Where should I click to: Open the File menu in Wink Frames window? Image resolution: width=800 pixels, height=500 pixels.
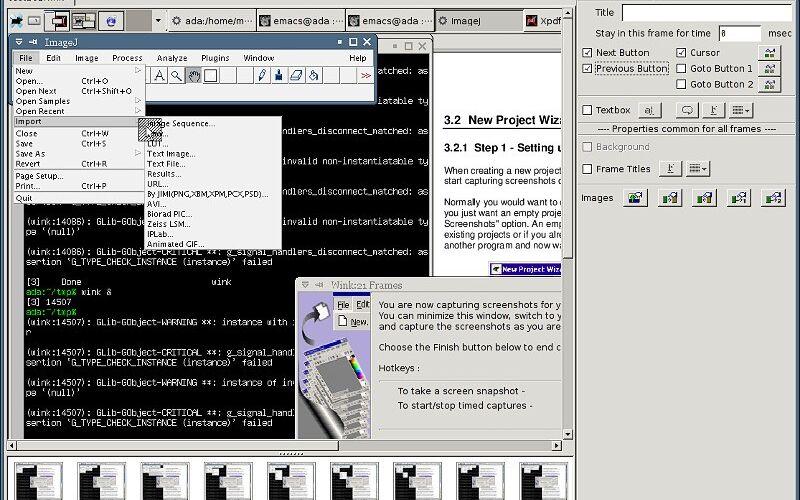tap(343, 305)
